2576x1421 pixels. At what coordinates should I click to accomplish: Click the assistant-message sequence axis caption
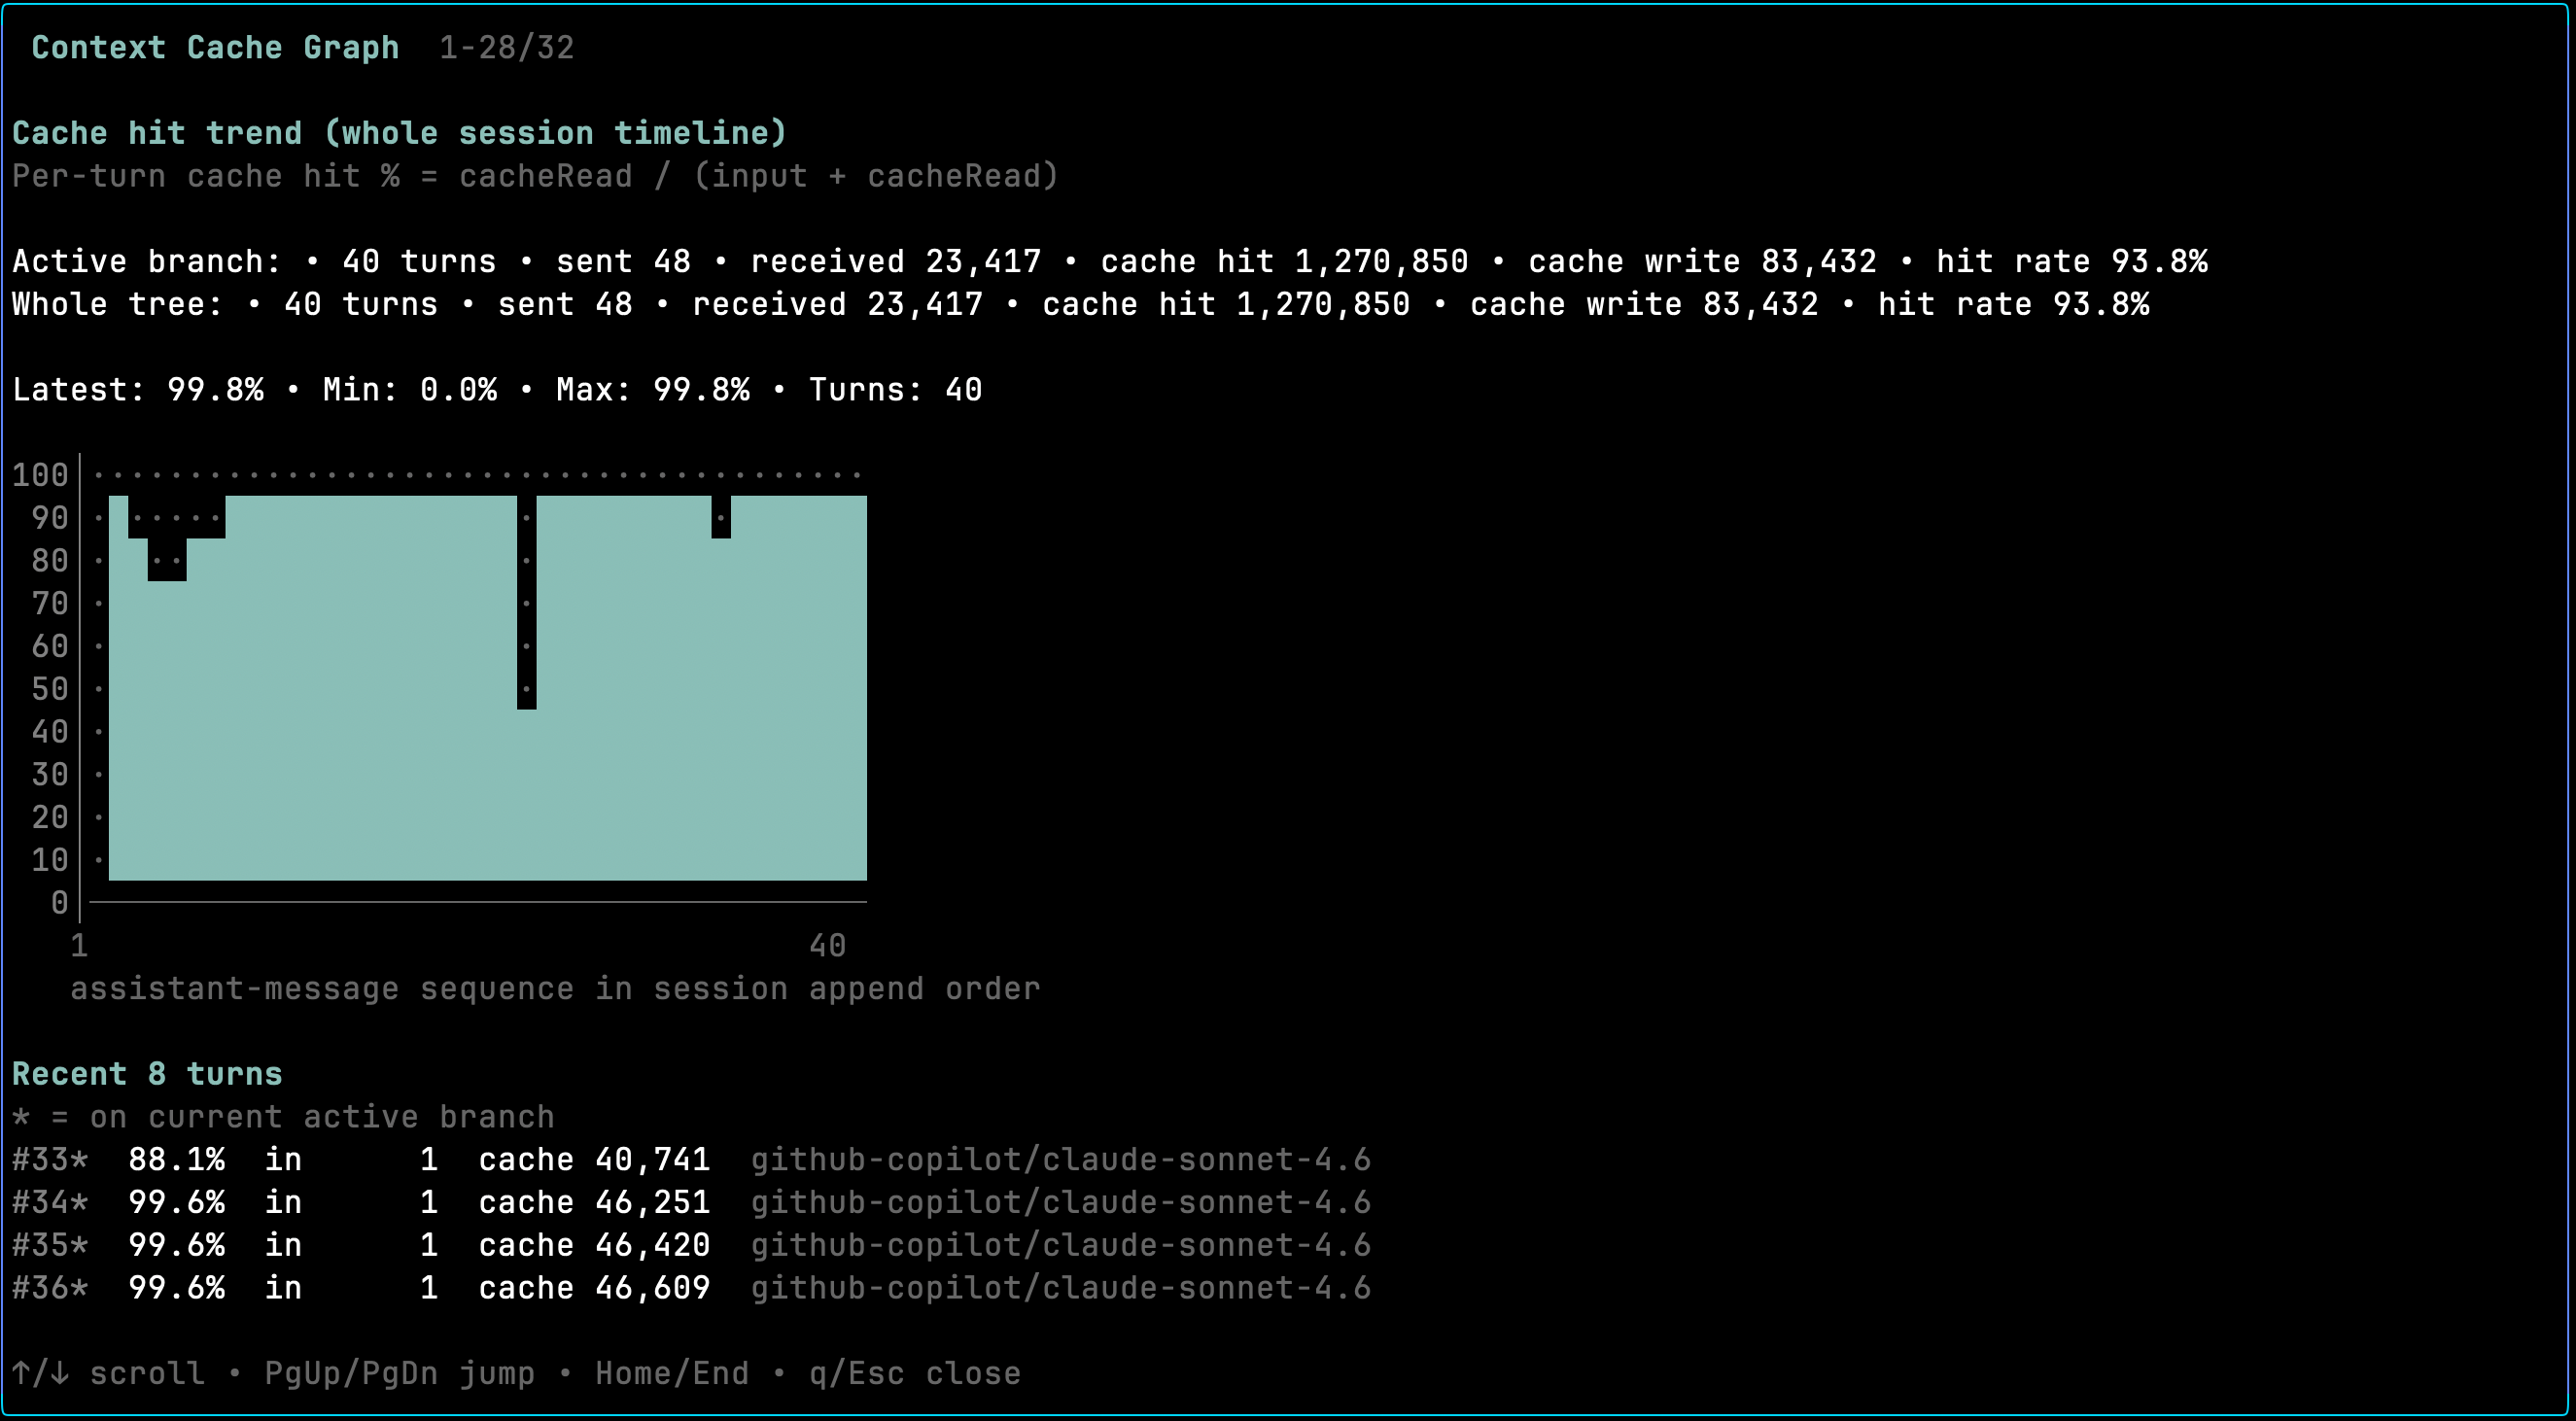[555, 988]
